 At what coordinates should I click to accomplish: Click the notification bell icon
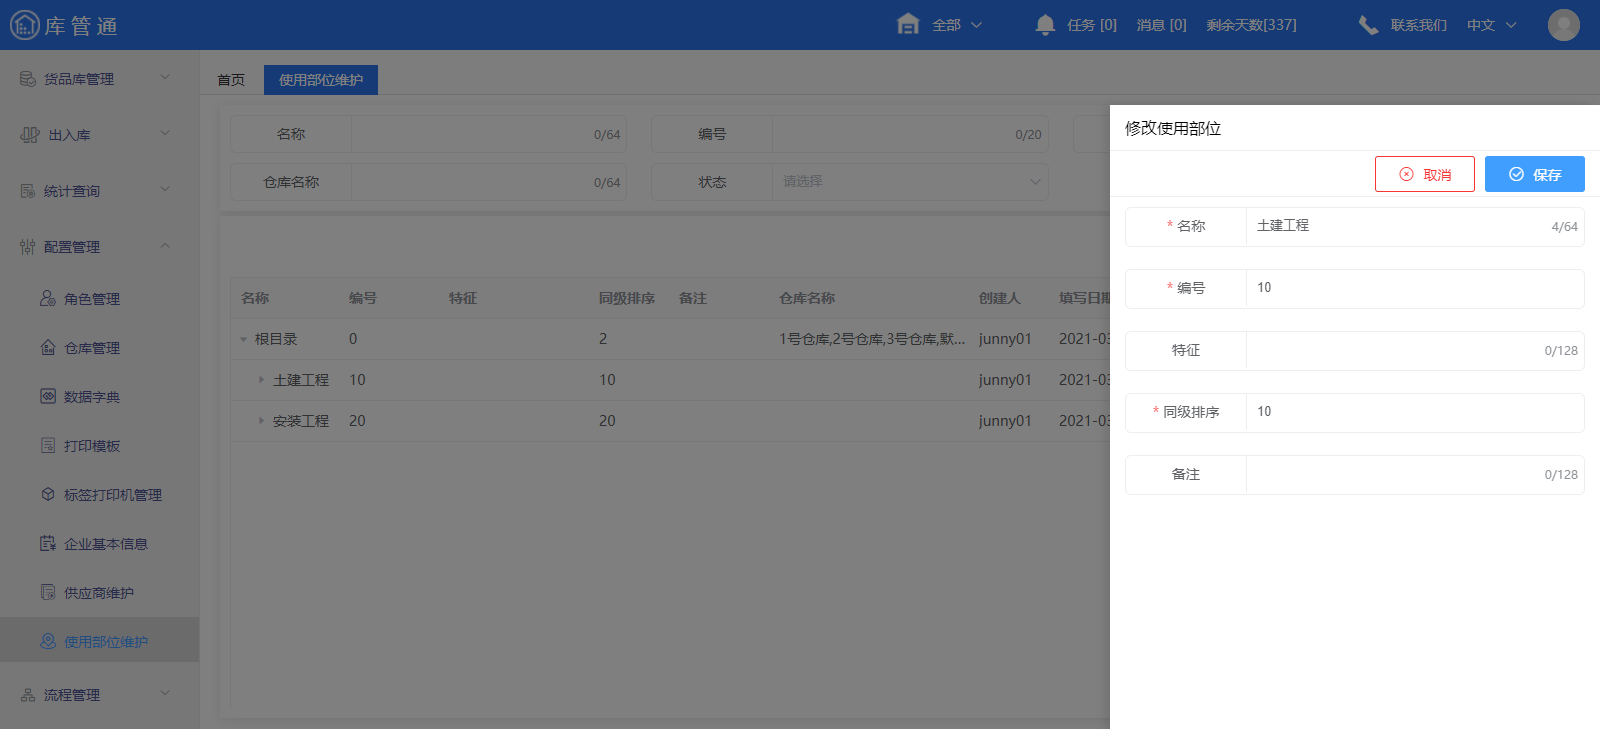pos(1045,25)
